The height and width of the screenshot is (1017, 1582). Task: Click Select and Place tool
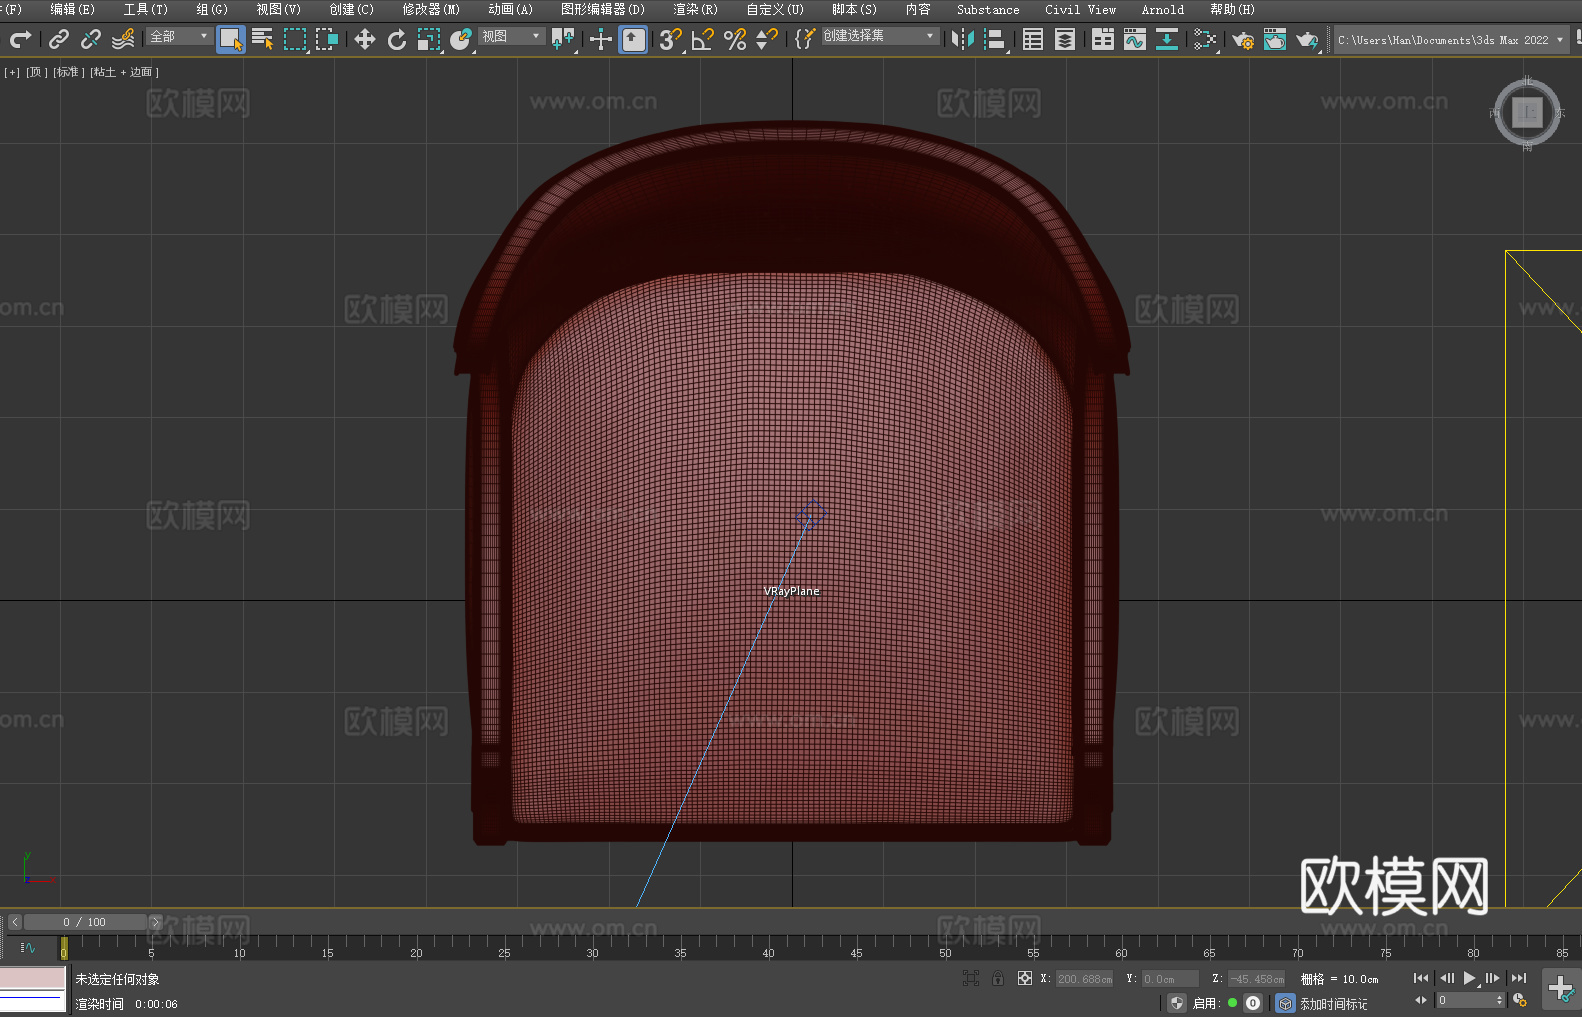point(461,39)
